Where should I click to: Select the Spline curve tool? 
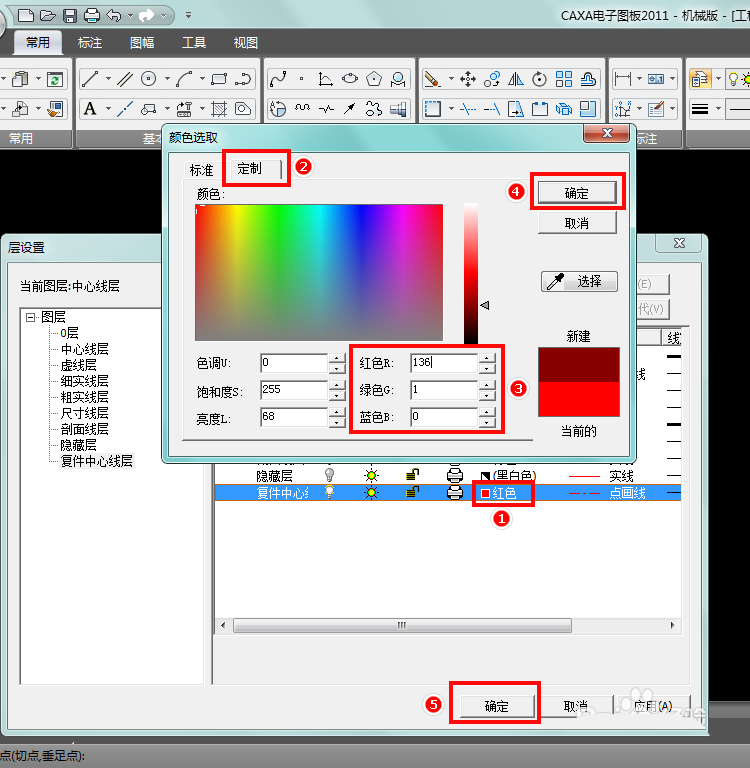(x=278, y=79)
